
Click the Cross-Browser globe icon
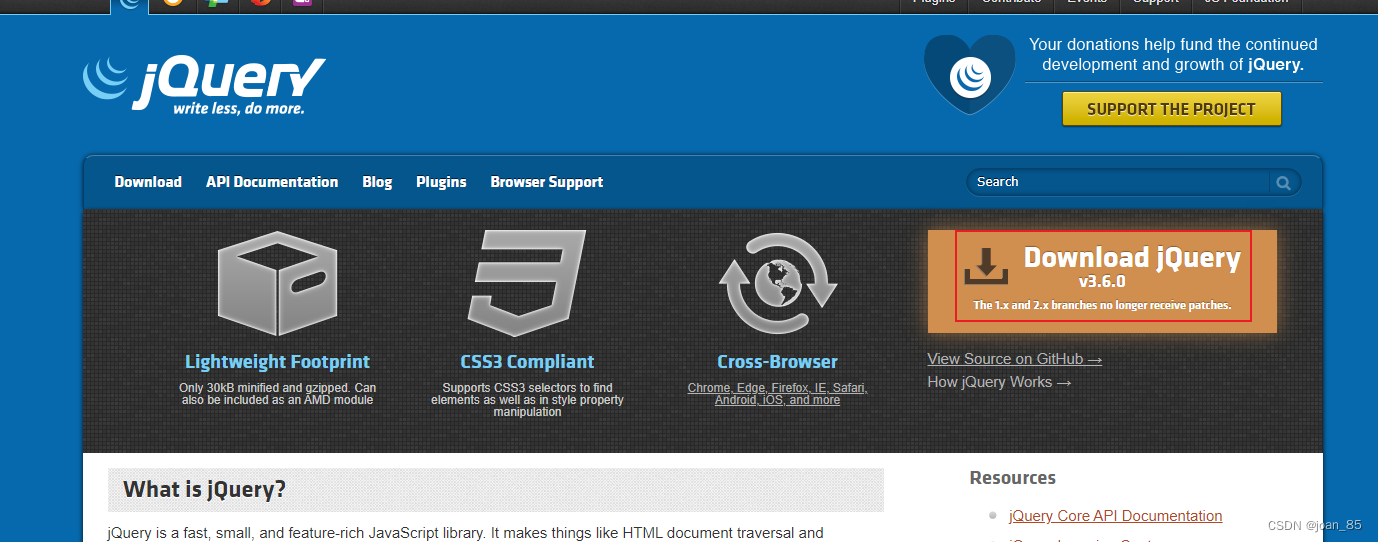pyautogui.click(x=777, y=284)
